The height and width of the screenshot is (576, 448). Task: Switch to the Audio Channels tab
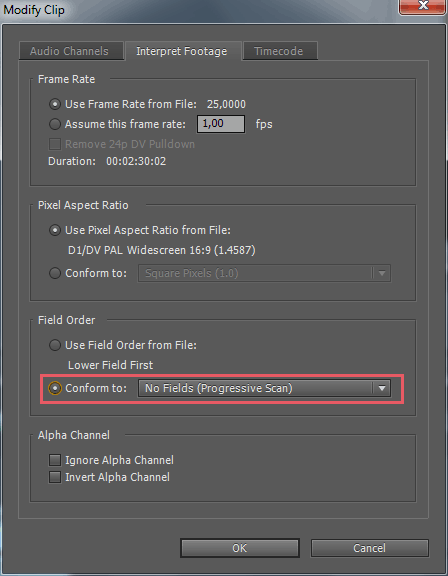pos(71,51)
